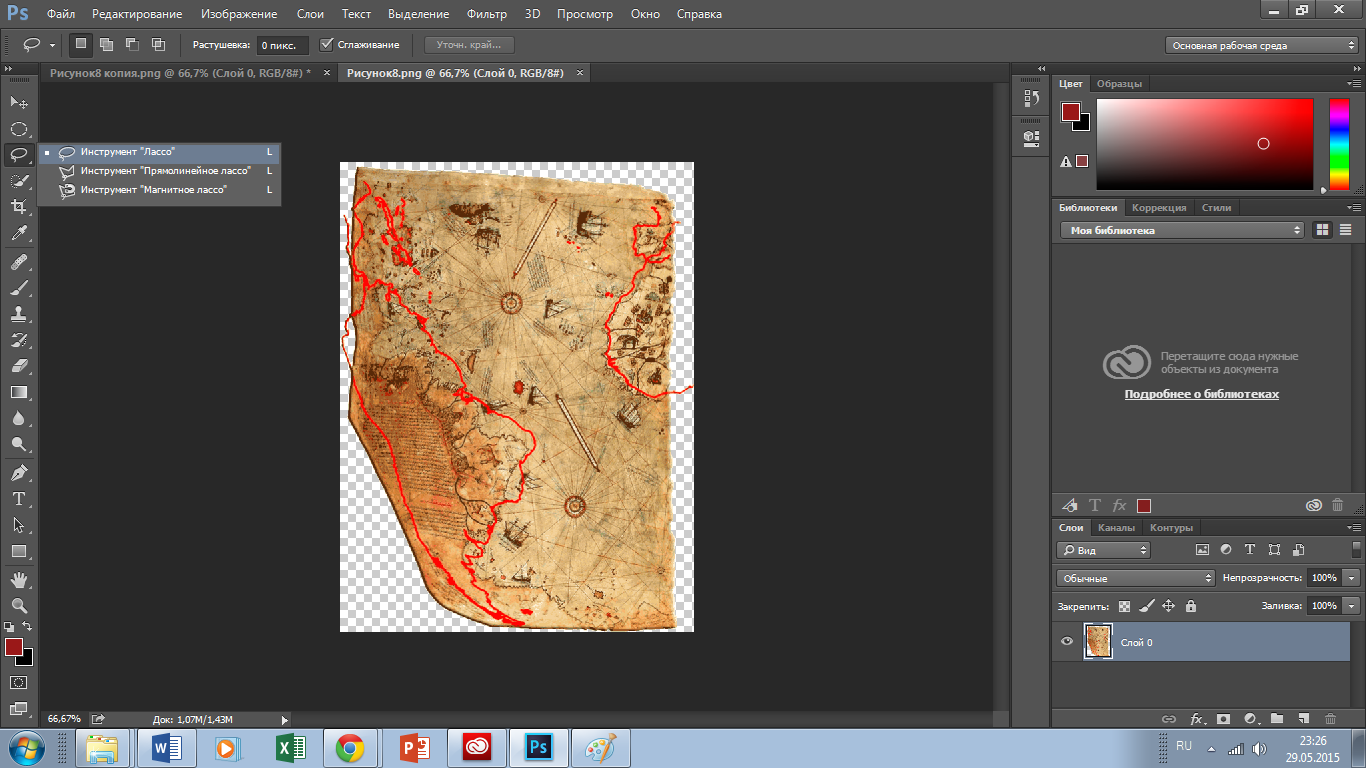Image resolution: width=1366 pixels, height=768 pixels.
Task: Select the Move tool
Action: [19, 102]
